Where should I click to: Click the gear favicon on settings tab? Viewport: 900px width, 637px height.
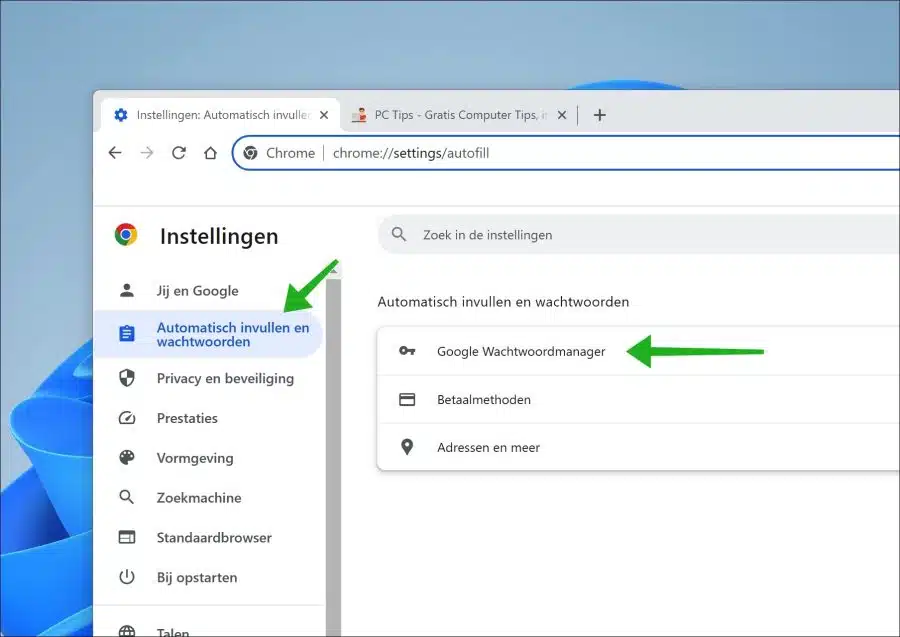pos(121,115)
